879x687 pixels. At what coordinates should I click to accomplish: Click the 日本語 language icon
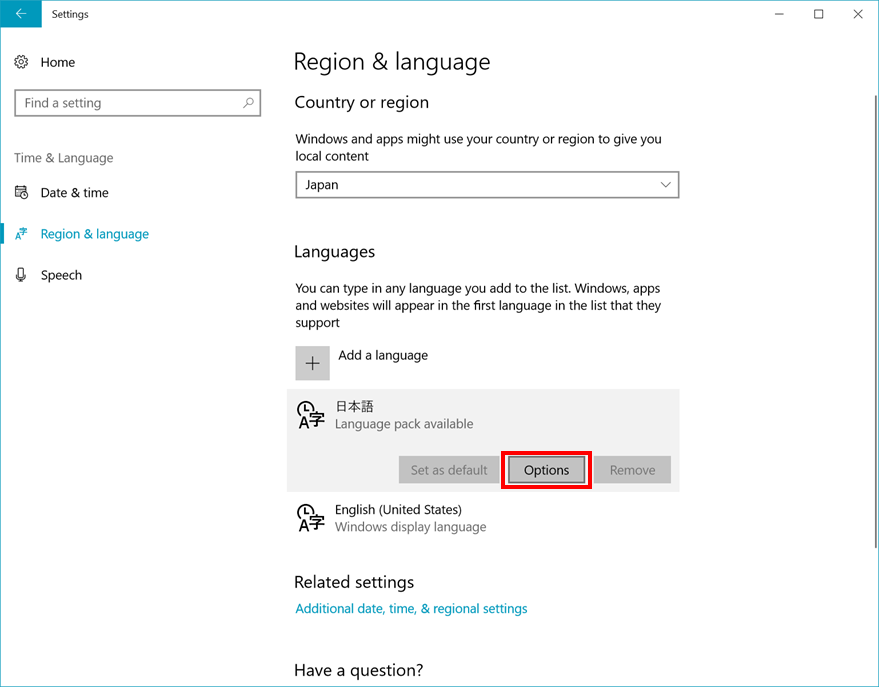[311, 415]
